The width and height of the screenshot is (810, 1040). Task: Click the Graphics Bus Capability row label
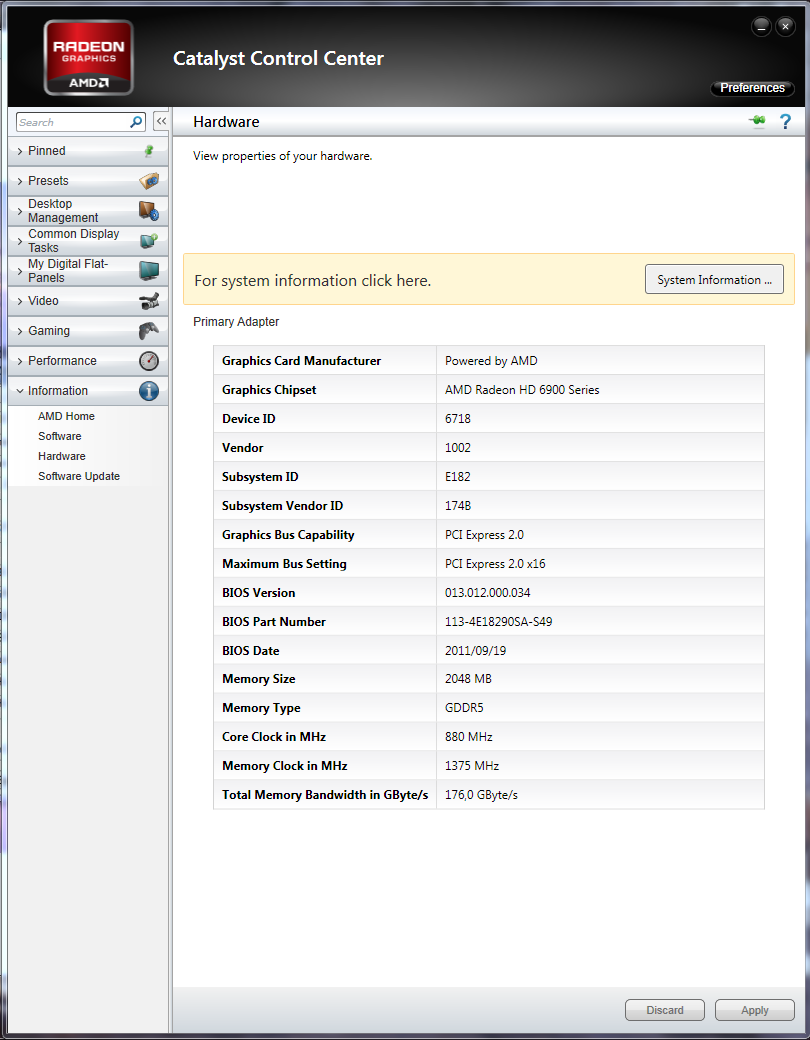tap(288, 535)
